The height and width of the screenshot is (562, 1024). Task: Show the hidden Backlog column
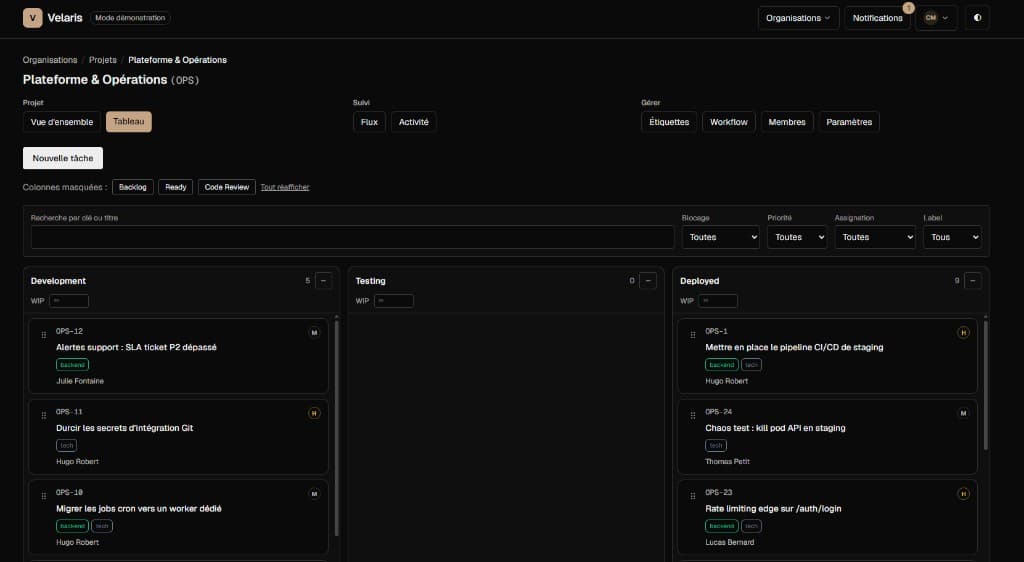click(x=133, y=187)
